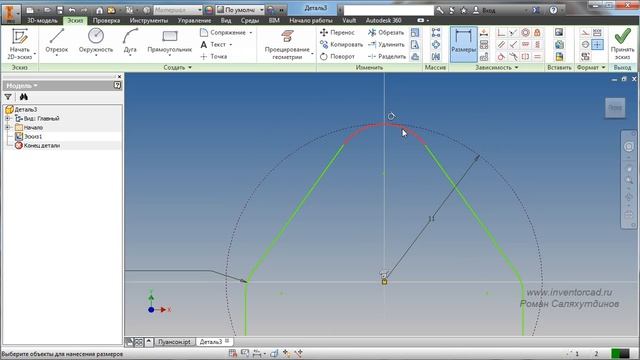This screenshot has height=360, width=640.
Task: Click the ViewCube in the canvas
Action: tap(615, 108)
